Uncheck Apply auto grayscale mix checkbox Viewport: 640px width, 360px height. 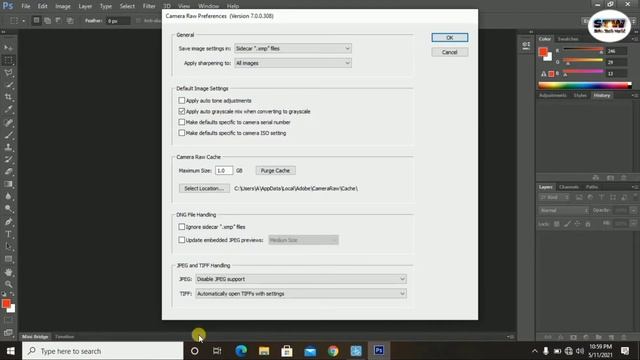pyautogui.click(x=182, y=111)
